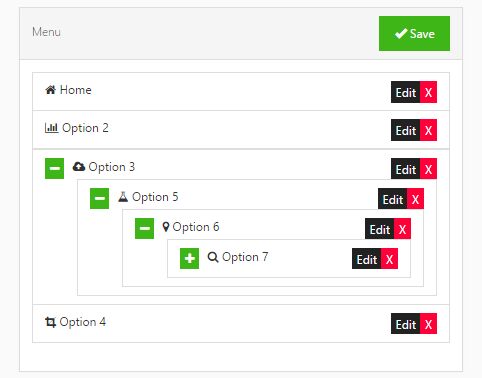The height and width of the screenshot is (378, 482).
Task: Open Edit for Option 2
Action: [x=406, y=130]
